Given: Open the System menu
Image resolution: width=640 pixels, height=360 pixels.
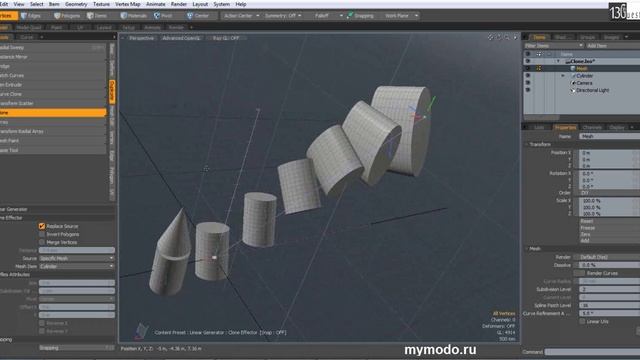Looking at the screenshot, I should point(222,4).
